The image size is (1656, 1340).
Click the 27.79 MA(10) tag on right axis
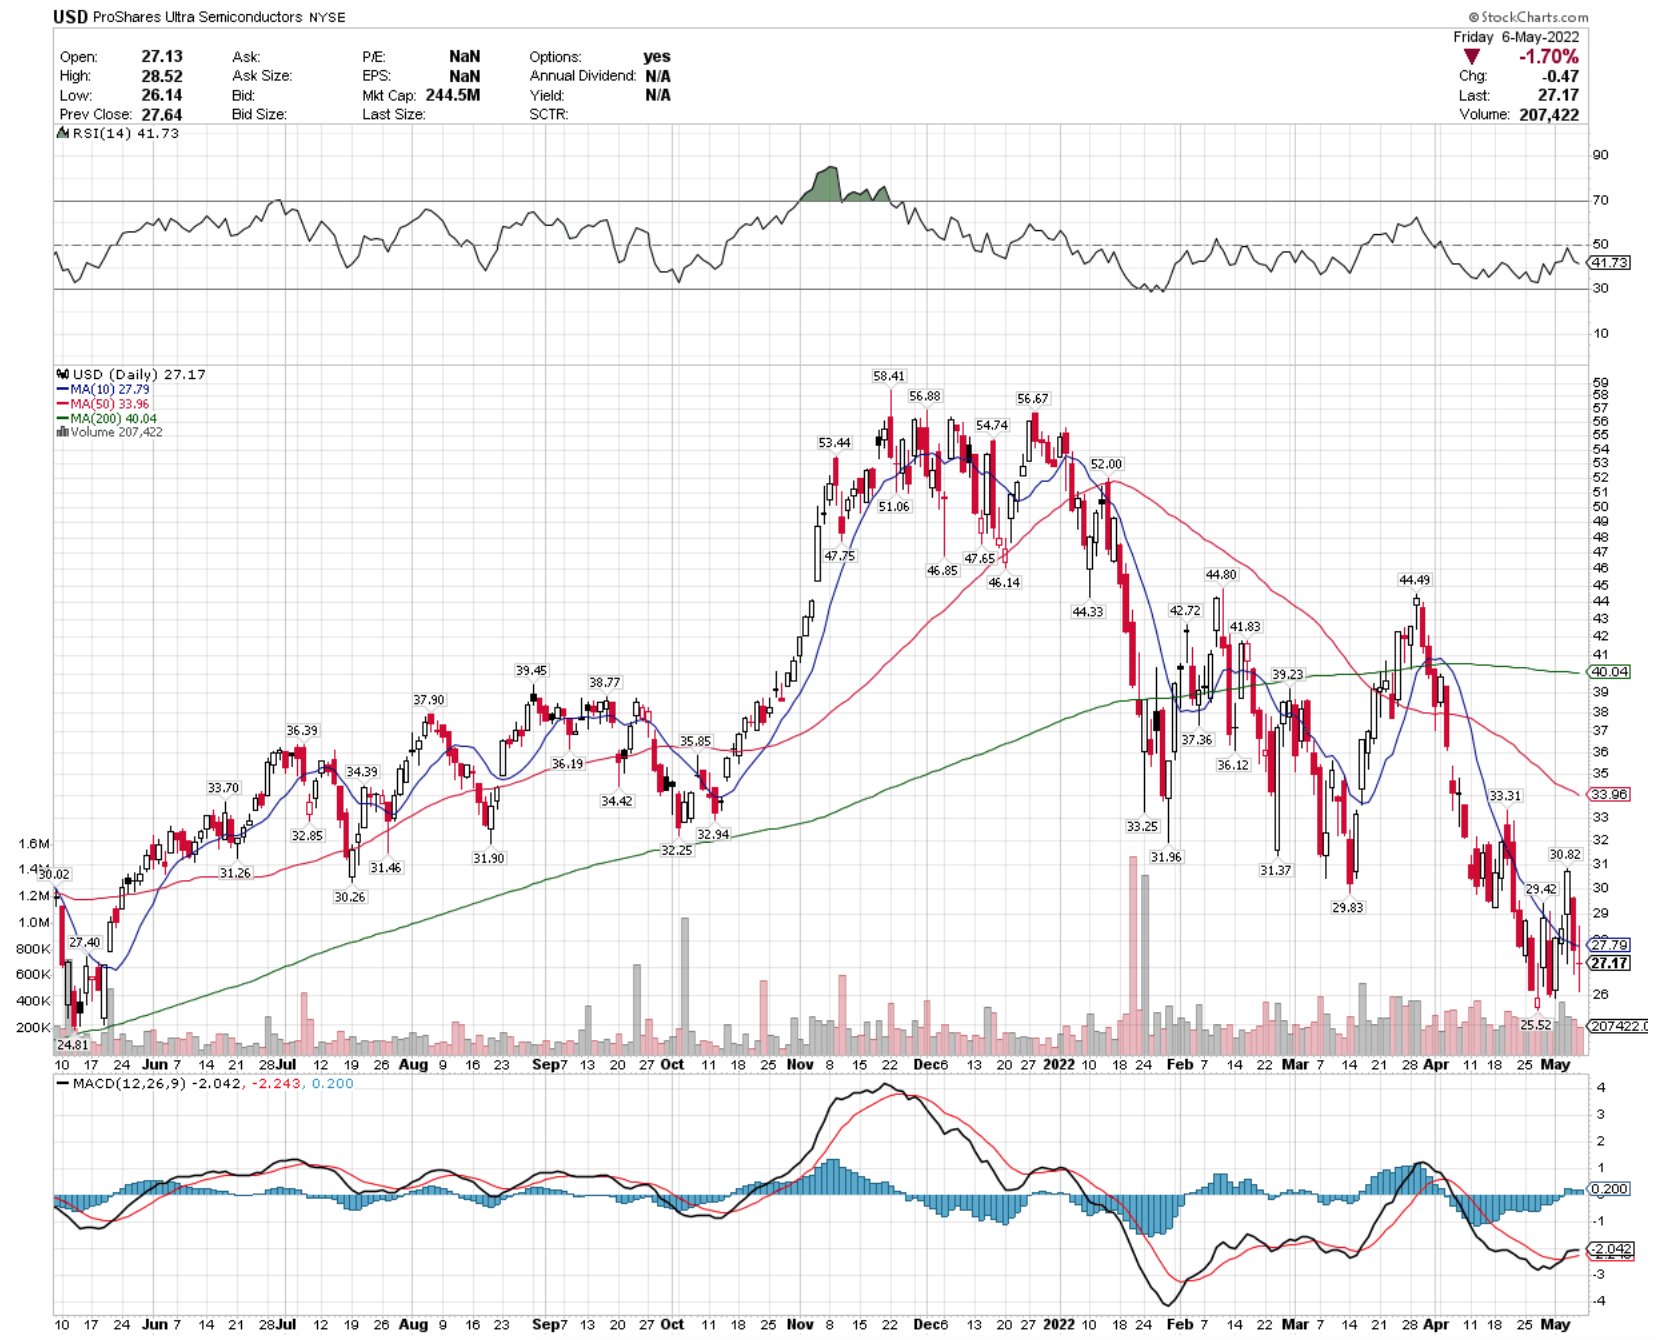pyautogui.click(x=1609, y=944)
